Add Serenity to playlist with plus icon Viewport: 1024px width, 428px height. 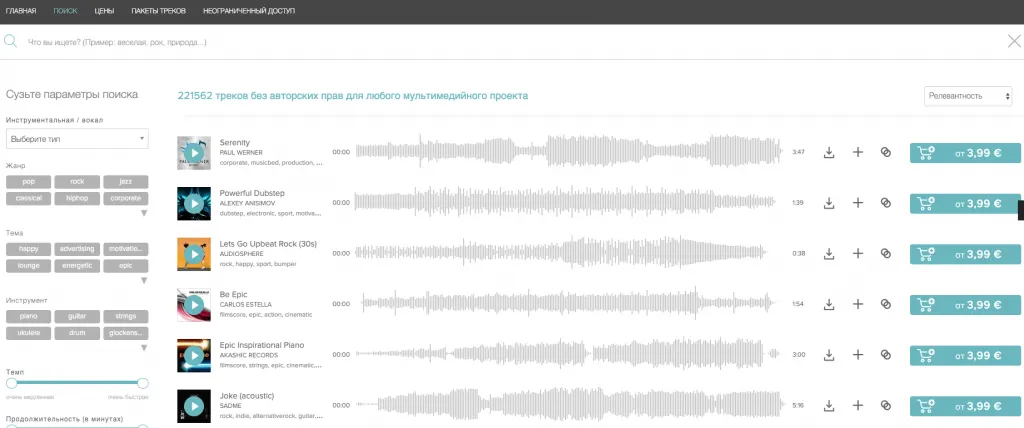858,152
